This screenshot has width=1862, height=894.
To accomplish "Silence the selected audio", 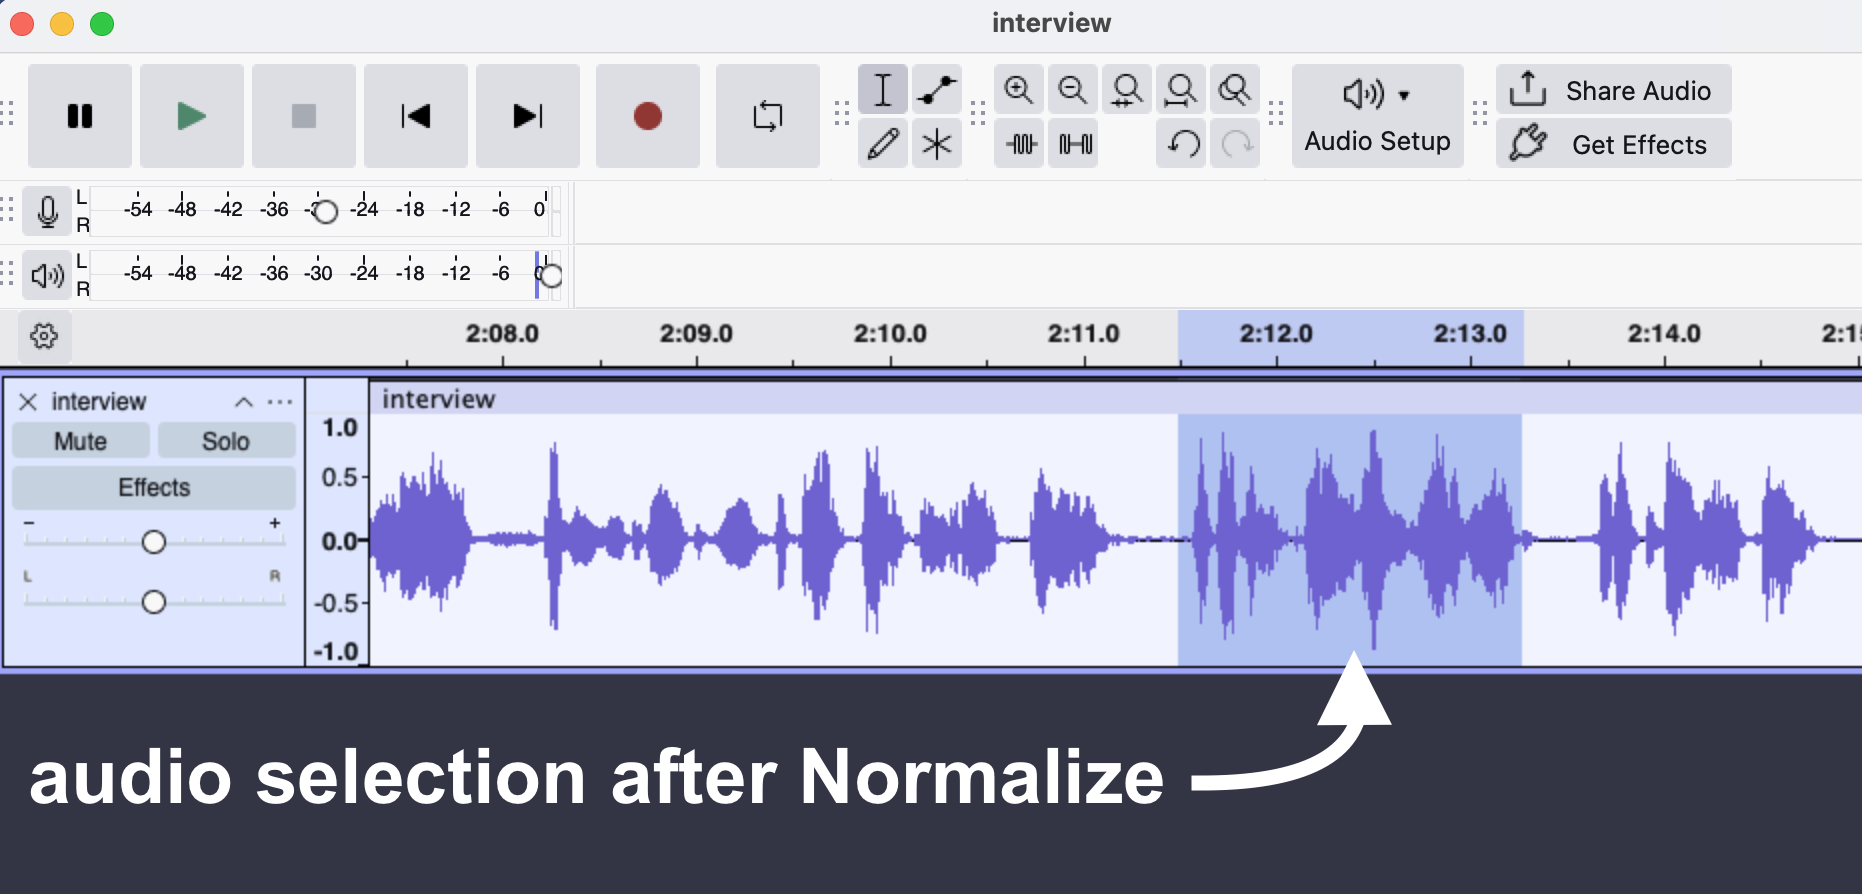I will point(1075,144).
